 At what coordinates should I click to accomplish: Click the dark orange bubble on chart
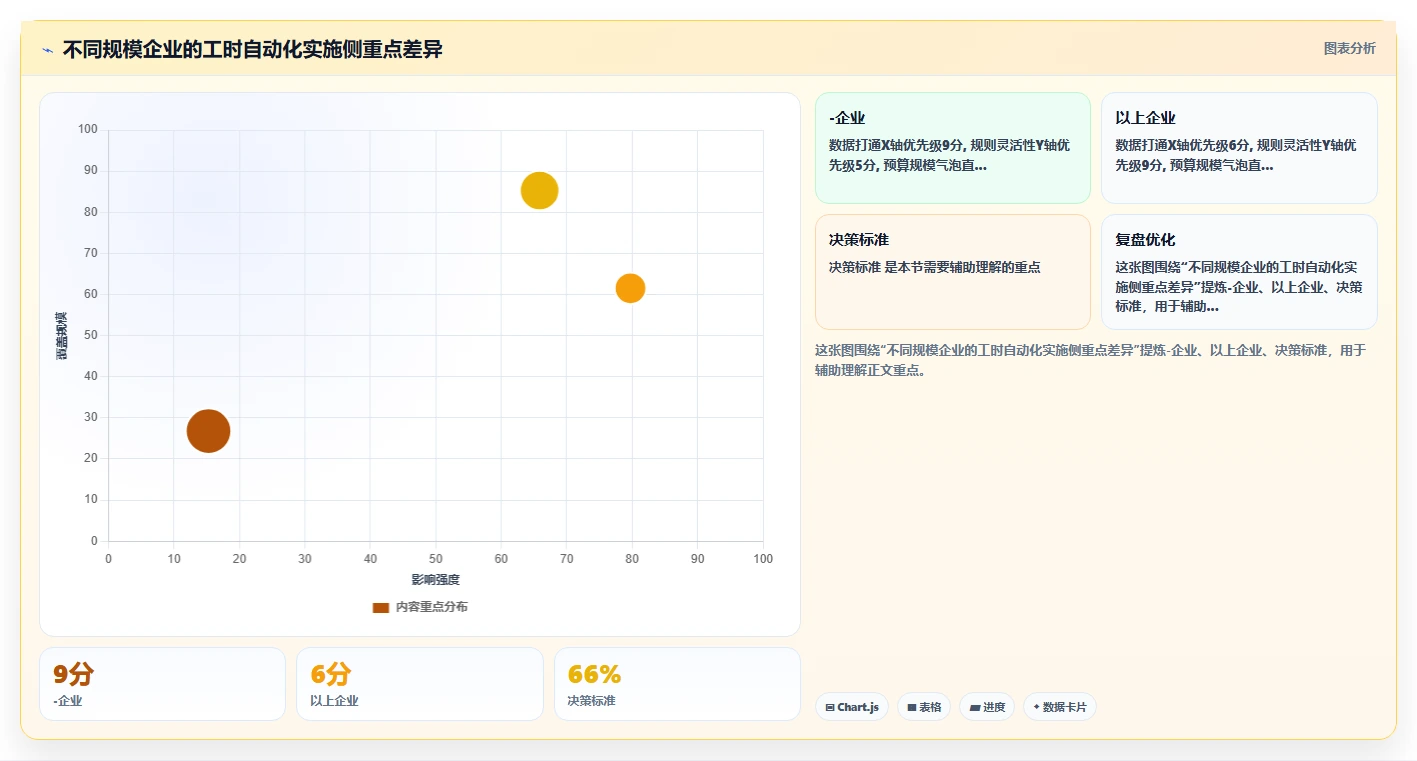click(208, 431)
